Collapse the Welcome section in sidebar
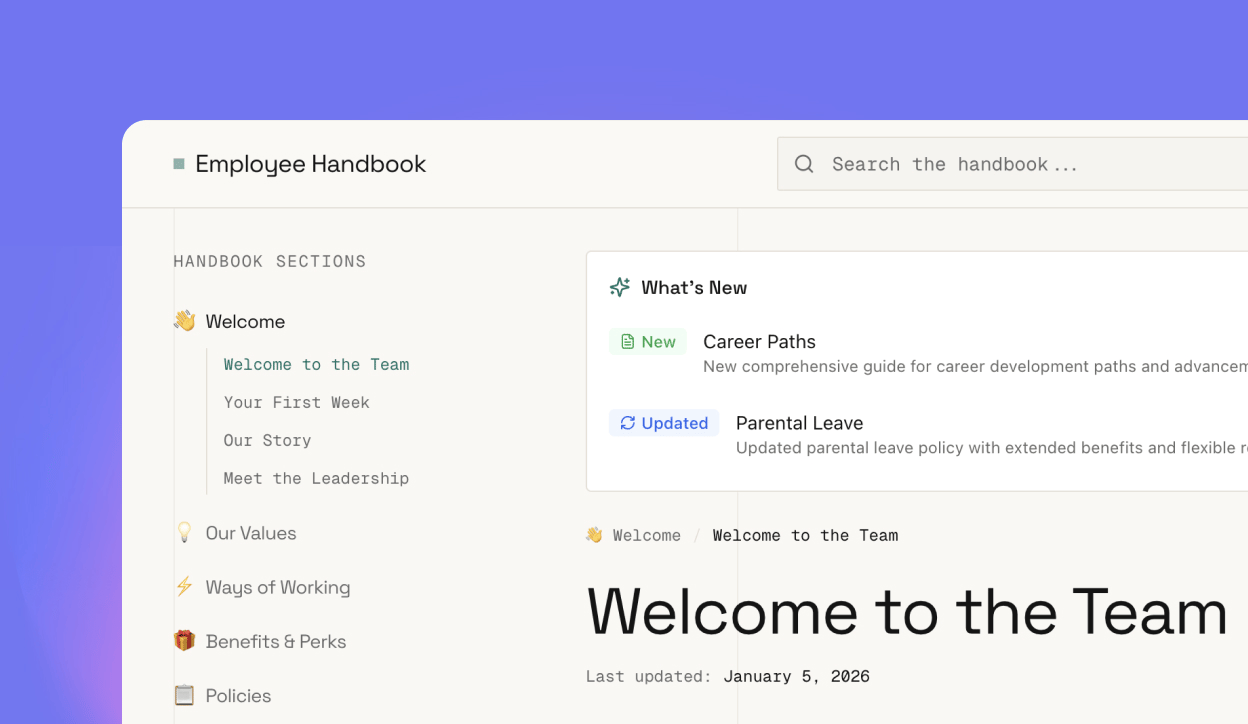This screenshot has width=1248, height=724. (x=245, y=321)
